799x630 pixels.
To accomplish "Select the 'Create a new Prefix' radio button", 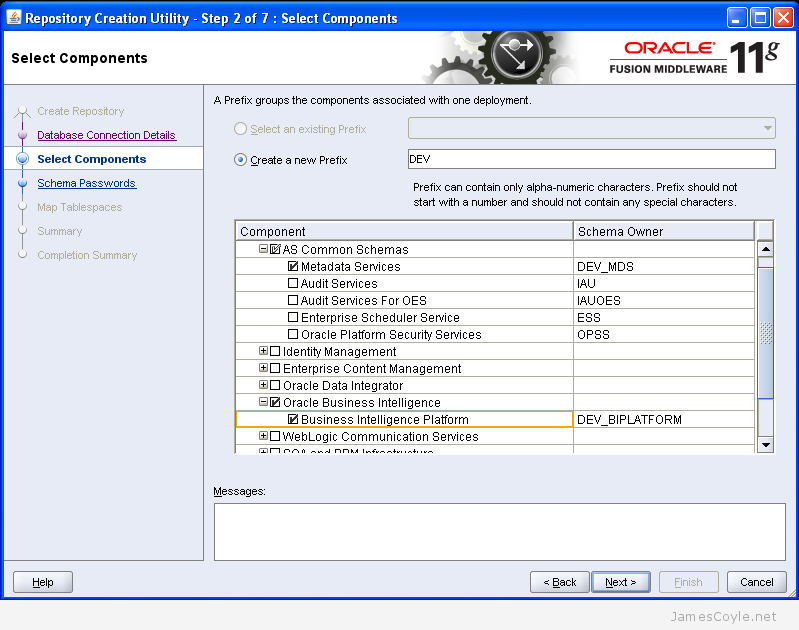I will (x=241, y=160).
